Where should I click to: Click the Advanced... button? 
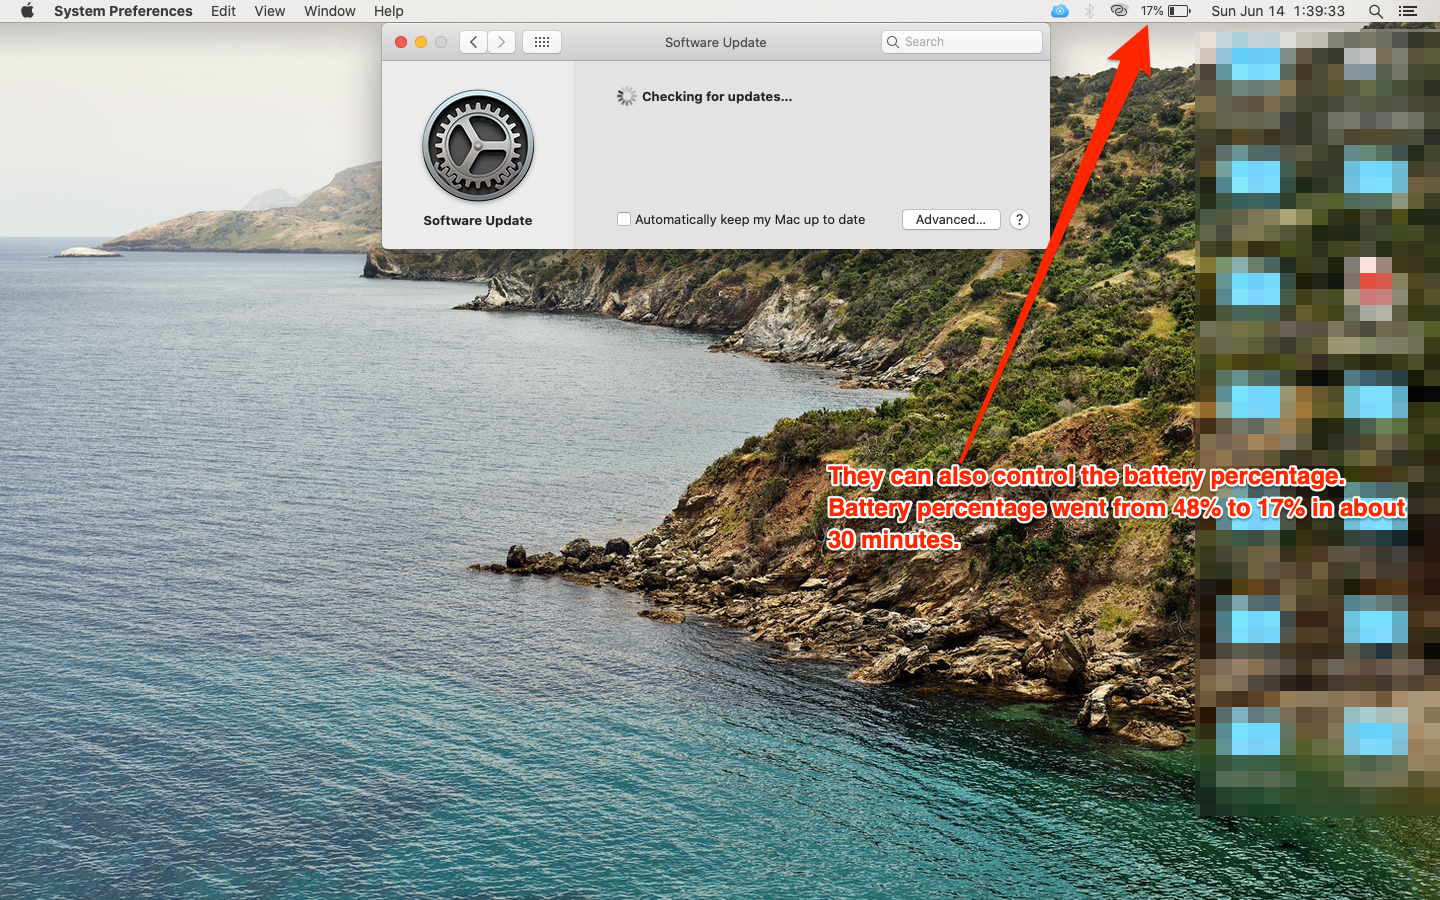(x=950, y=219)
